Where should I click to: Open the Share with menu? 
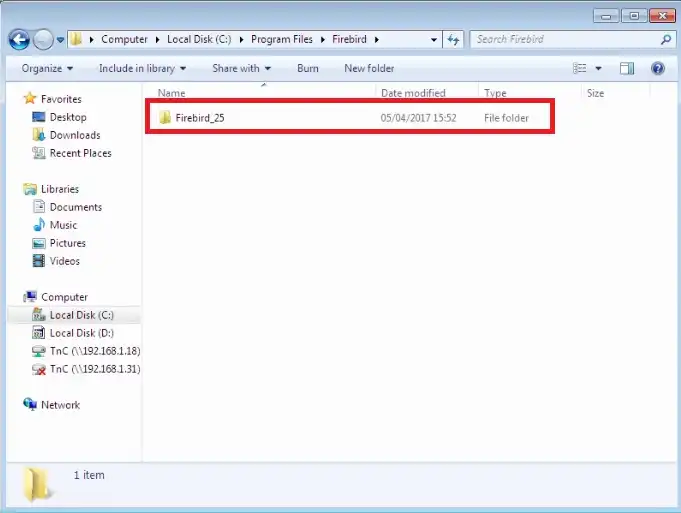click(x=241, y=69)
